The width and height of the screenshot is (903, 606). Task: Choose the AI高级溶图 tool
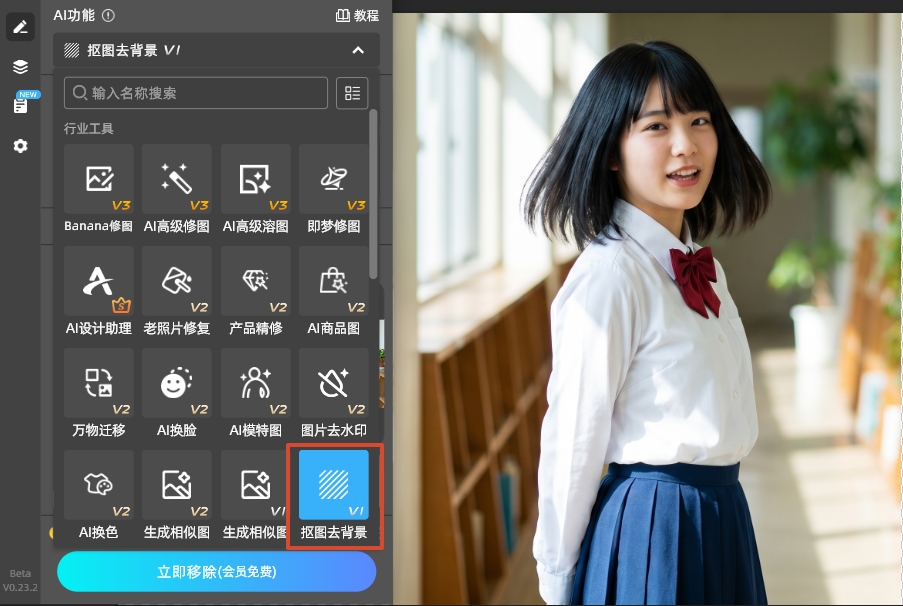[x=256, y=188]
